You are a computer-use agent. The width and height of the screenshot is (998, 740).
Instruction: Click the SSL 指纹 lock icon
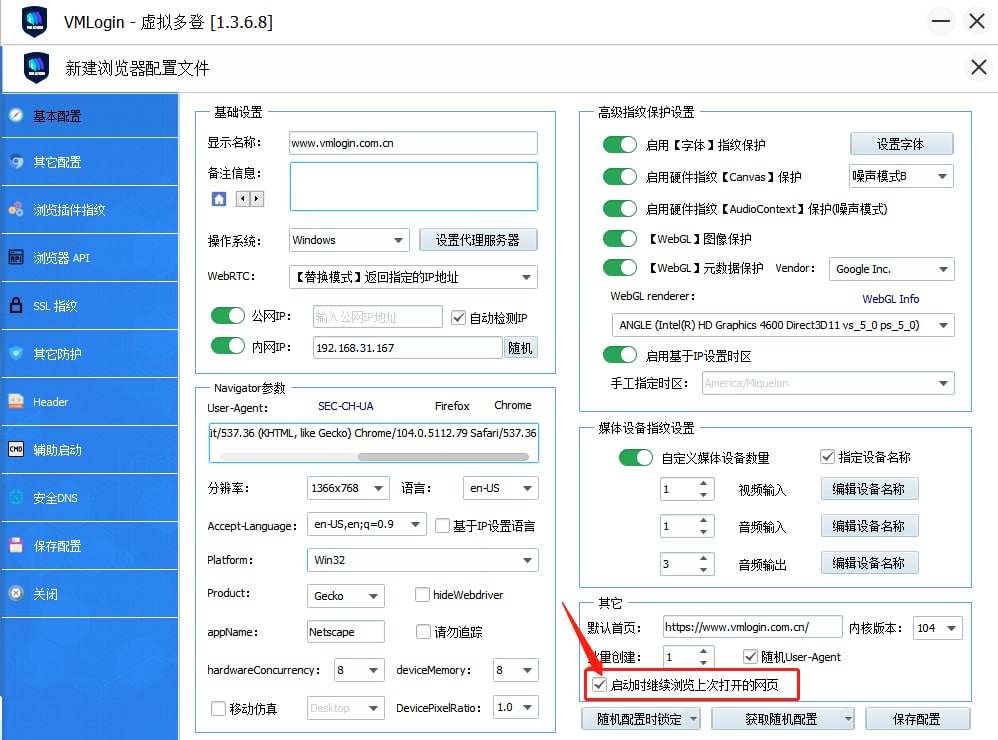pyautogui.click(x=16, y=306)
